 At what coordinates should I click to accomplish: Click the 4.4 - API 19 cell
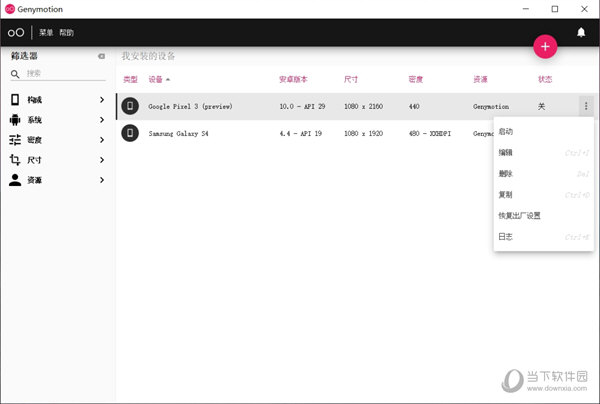click(x=300, y=134)
